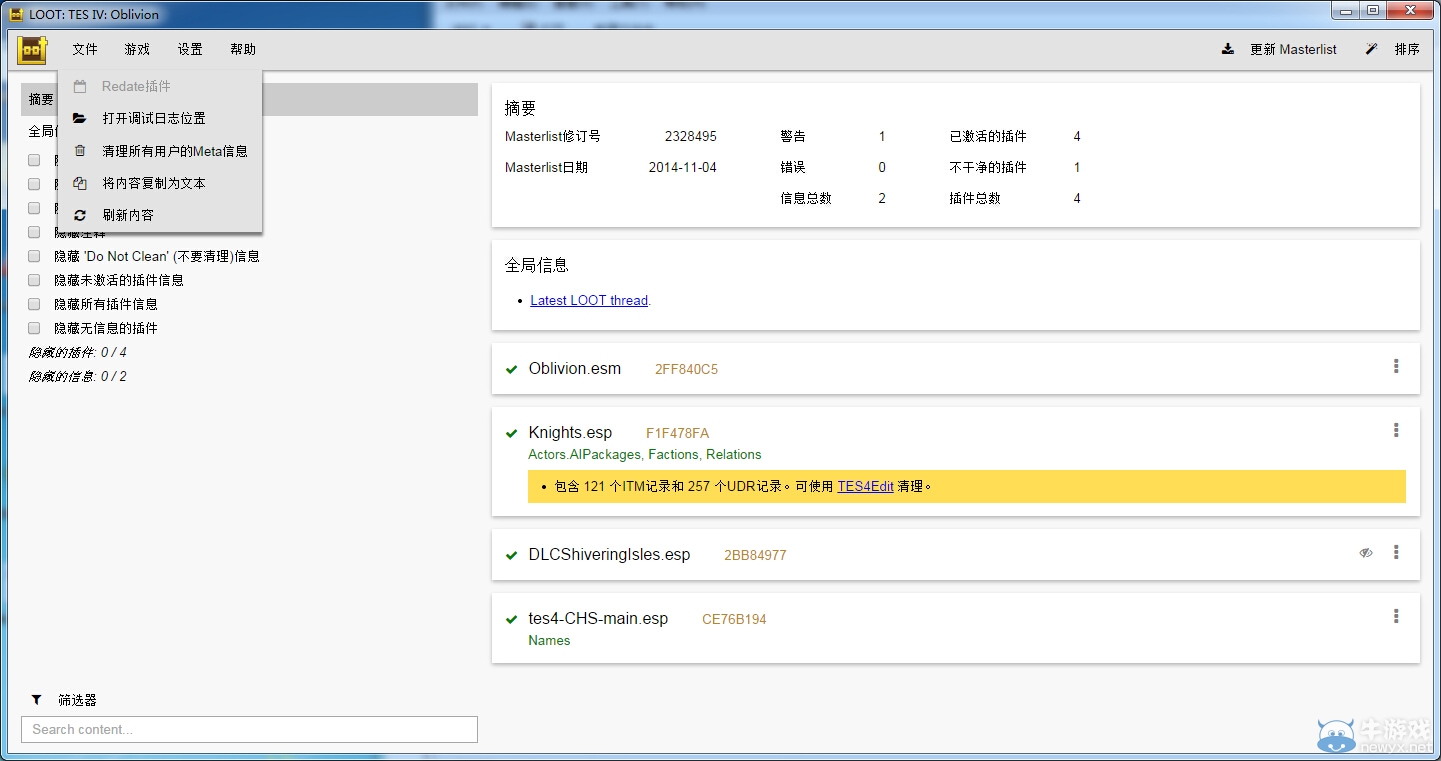Click the green checkmark on tes4-CHS-main.esp
The image size is (1441, 761).
coord(512,620)
